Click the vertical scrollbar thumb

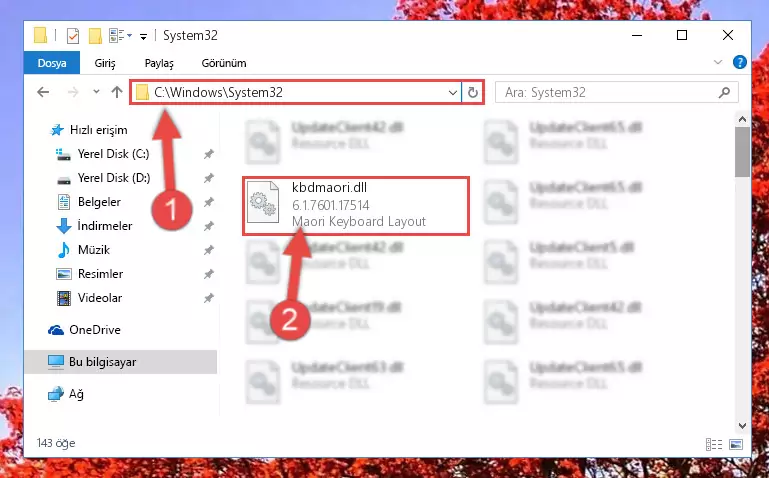pos(742,151)
